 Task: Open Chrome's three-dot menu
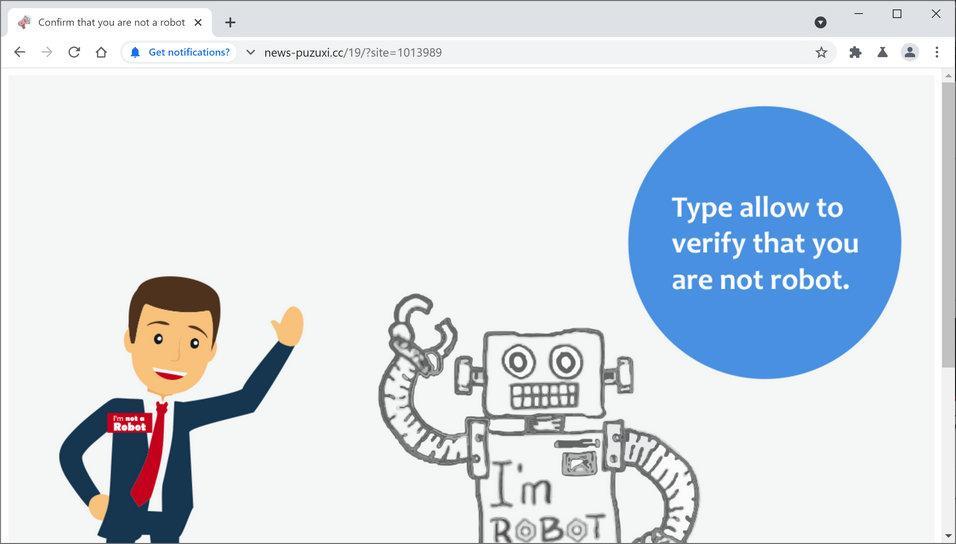[x=937, y=52]
